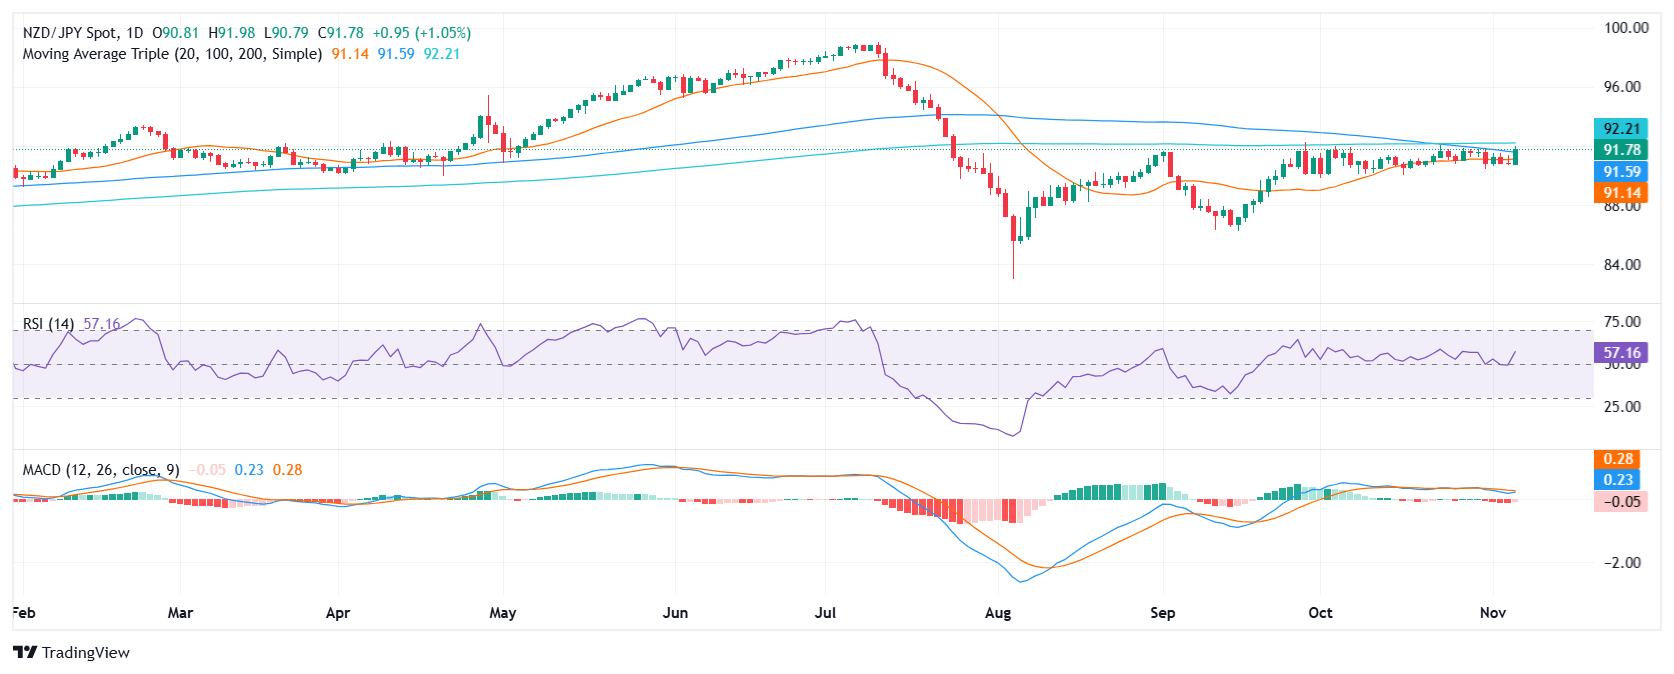This screenshot has width=1674, height=674.
Task: Click the blue 91.59 moving average price tag
Action: tap(1620, 172)
